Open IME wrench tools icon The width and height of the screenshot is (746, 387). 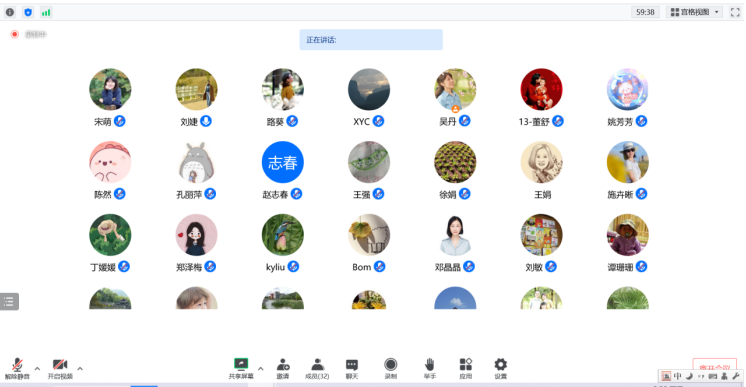pyautogui.click(x=736, y=376)
